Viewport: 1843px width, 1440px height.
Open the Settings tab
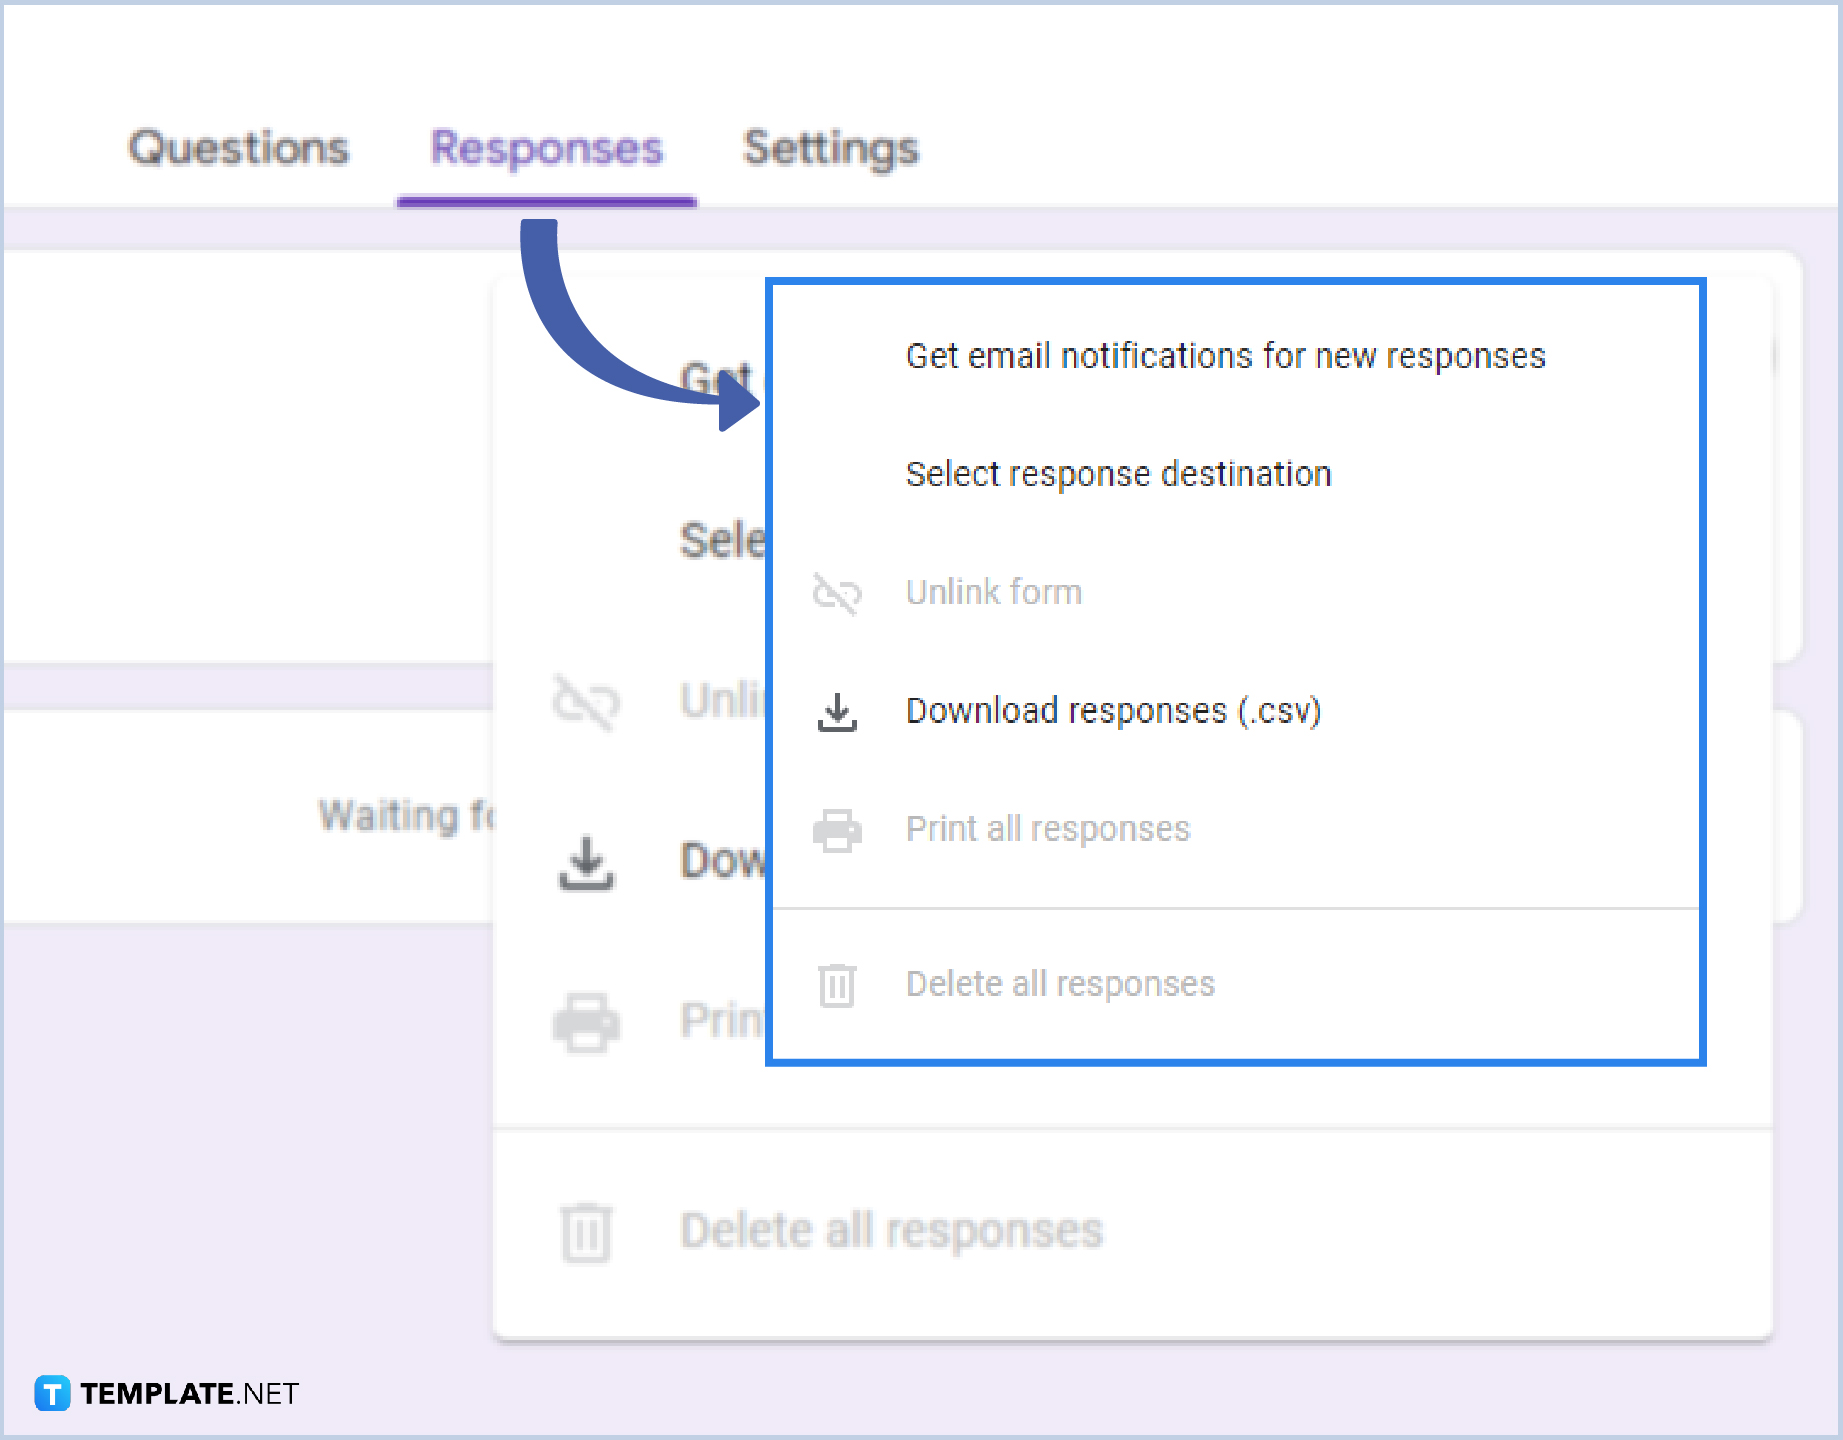pos(830,148)
